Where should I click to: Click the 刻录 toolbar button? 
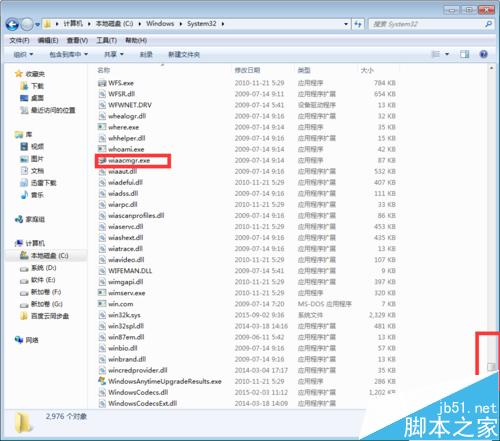click(x=146, y=54)
